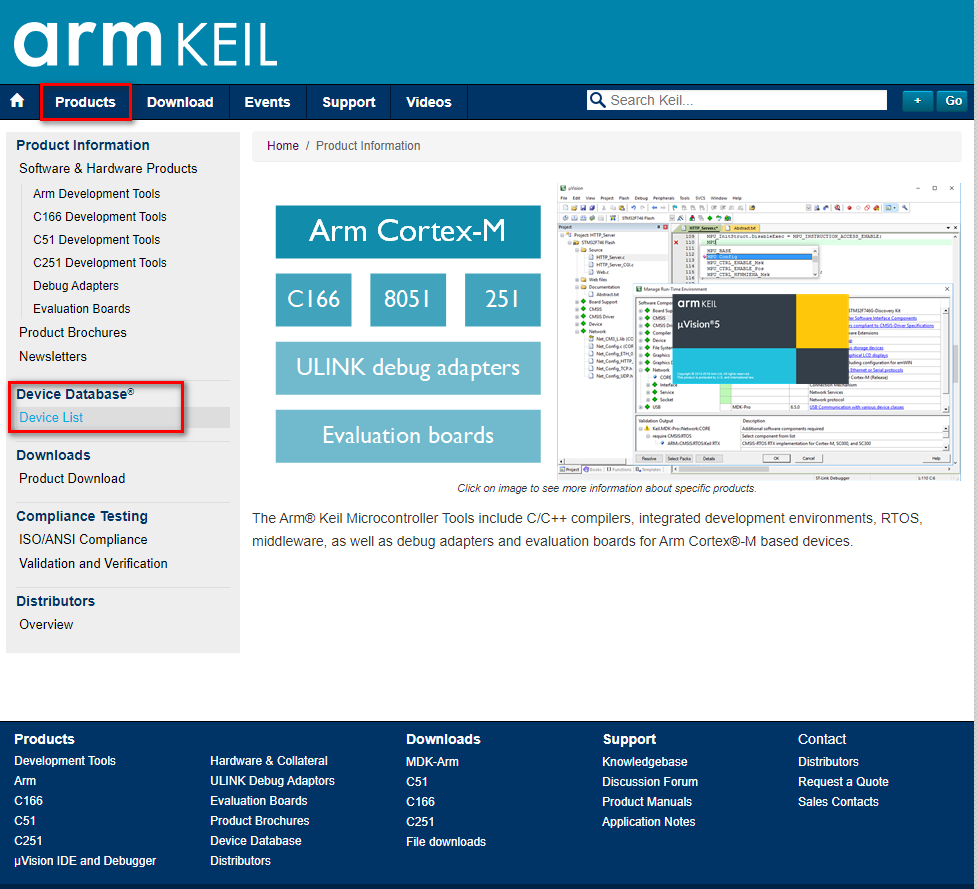This screenshot has height=889, width=977.
Task: Open the Events menu tab
Action: tap(267, 102)
